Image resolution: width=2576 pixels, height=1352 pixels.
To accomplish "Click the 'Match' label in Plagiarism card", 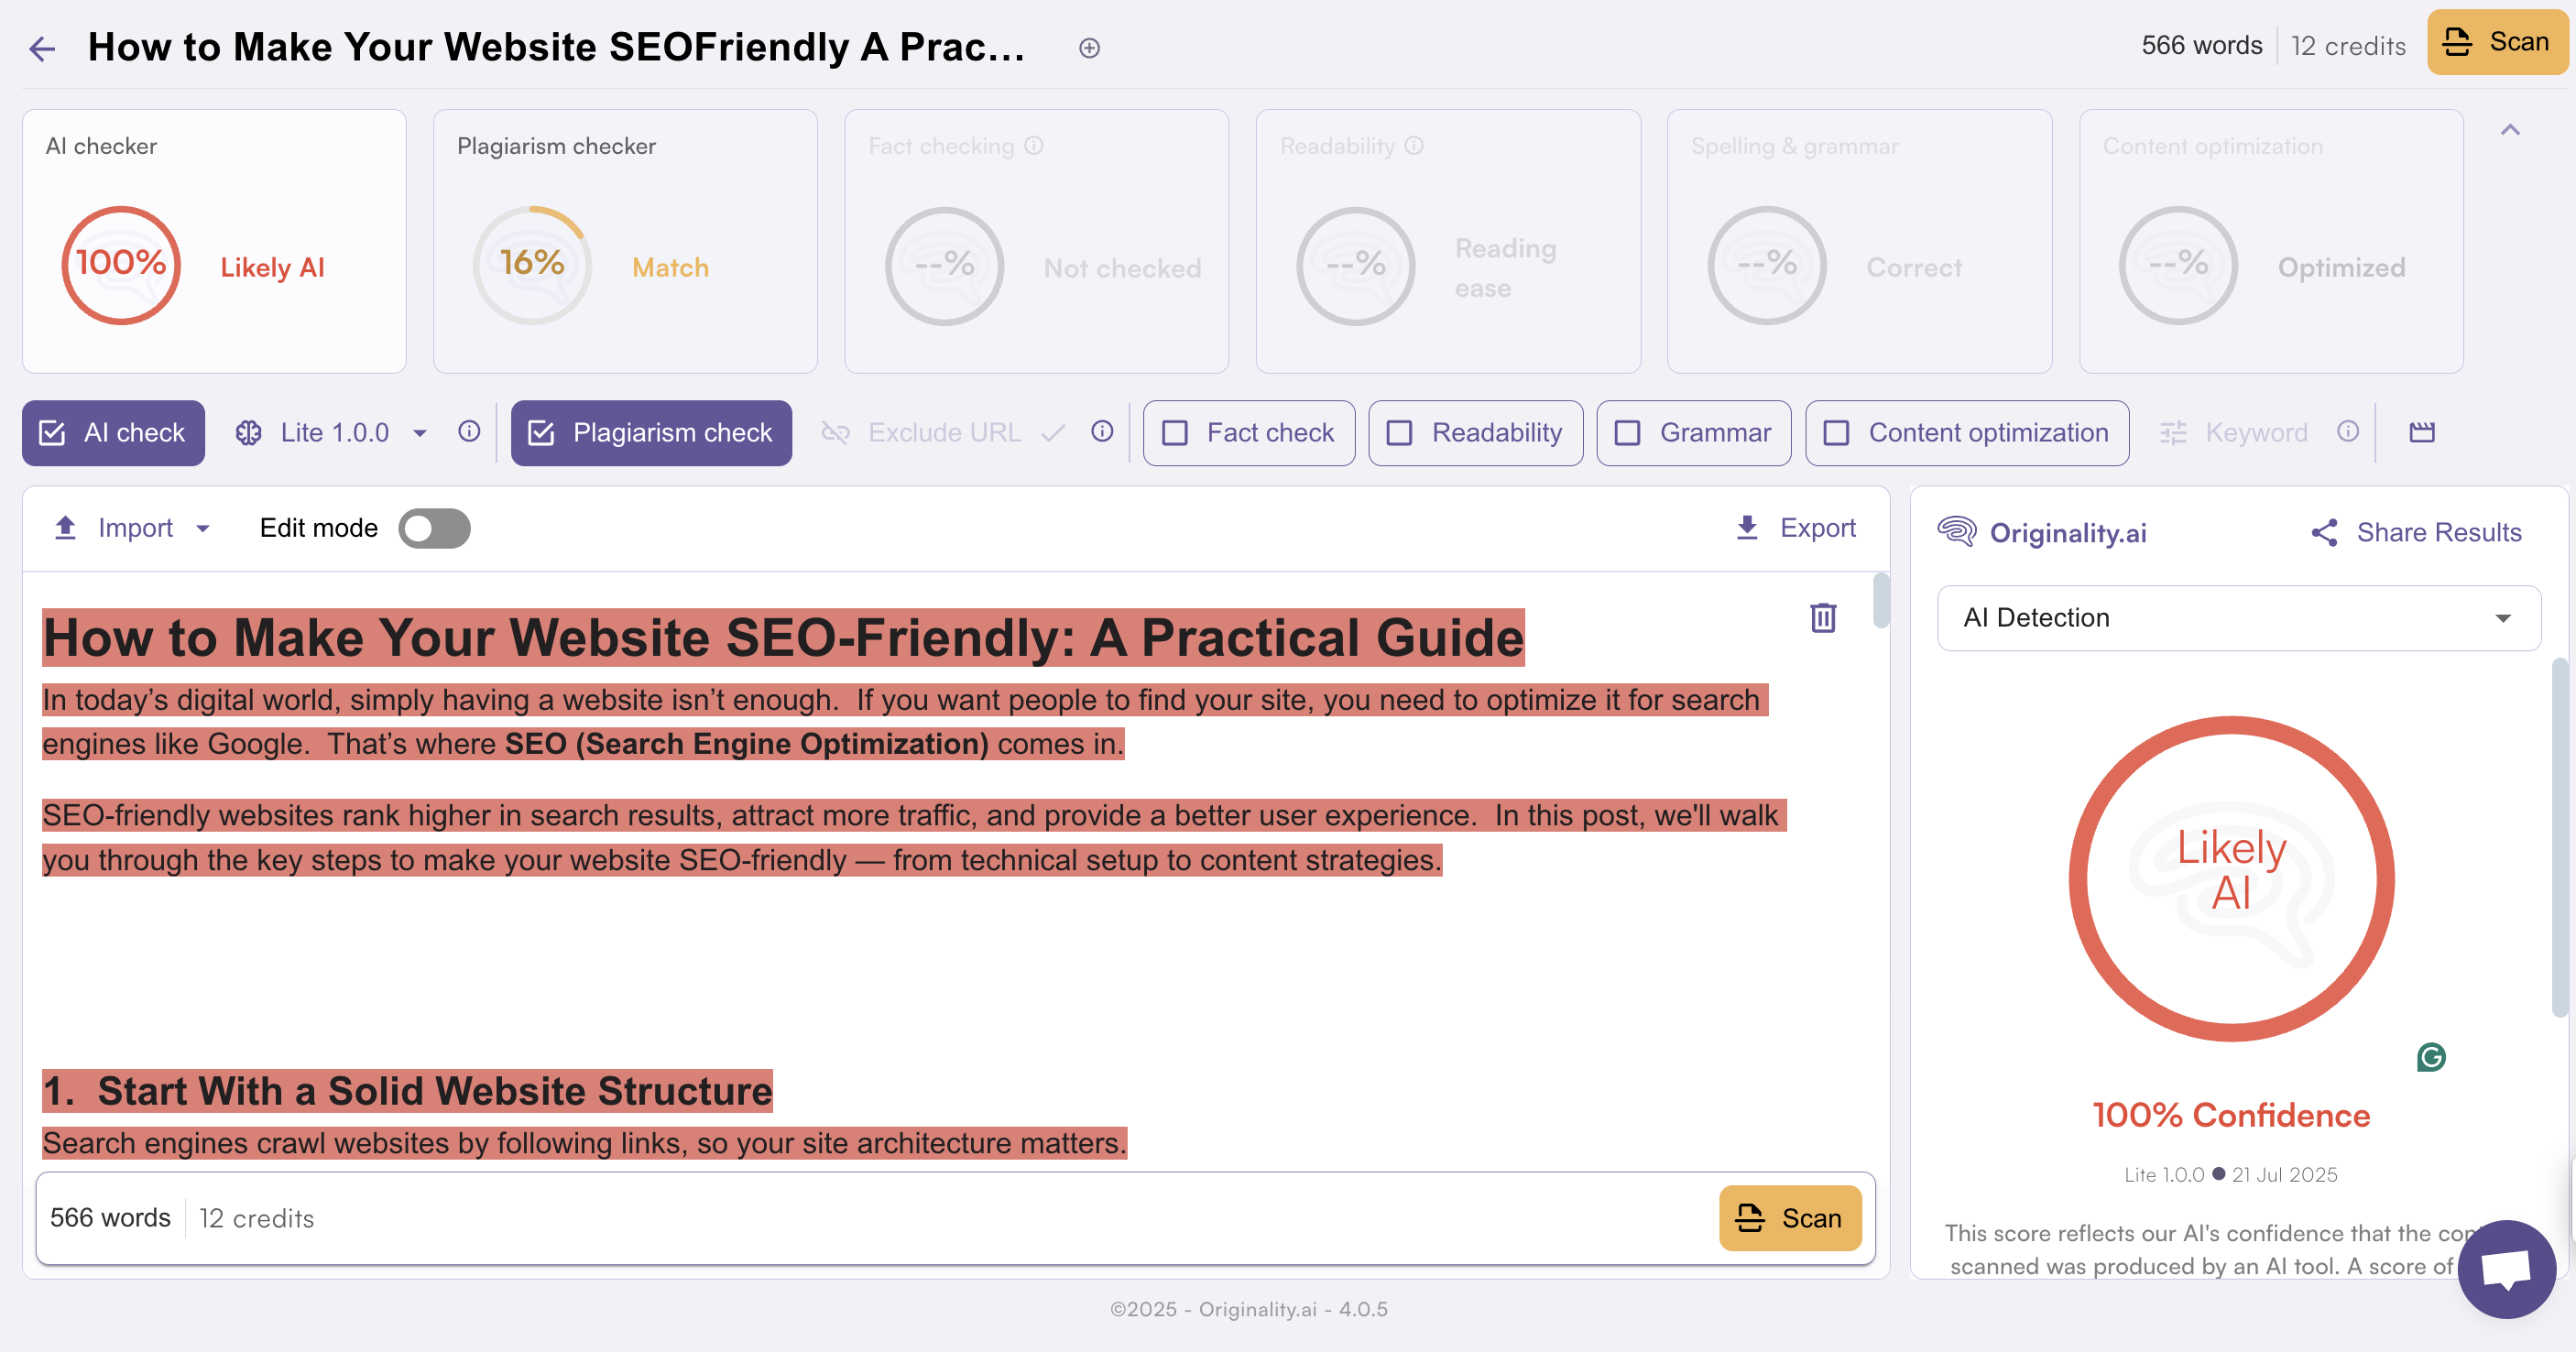I will click(670, 267).
